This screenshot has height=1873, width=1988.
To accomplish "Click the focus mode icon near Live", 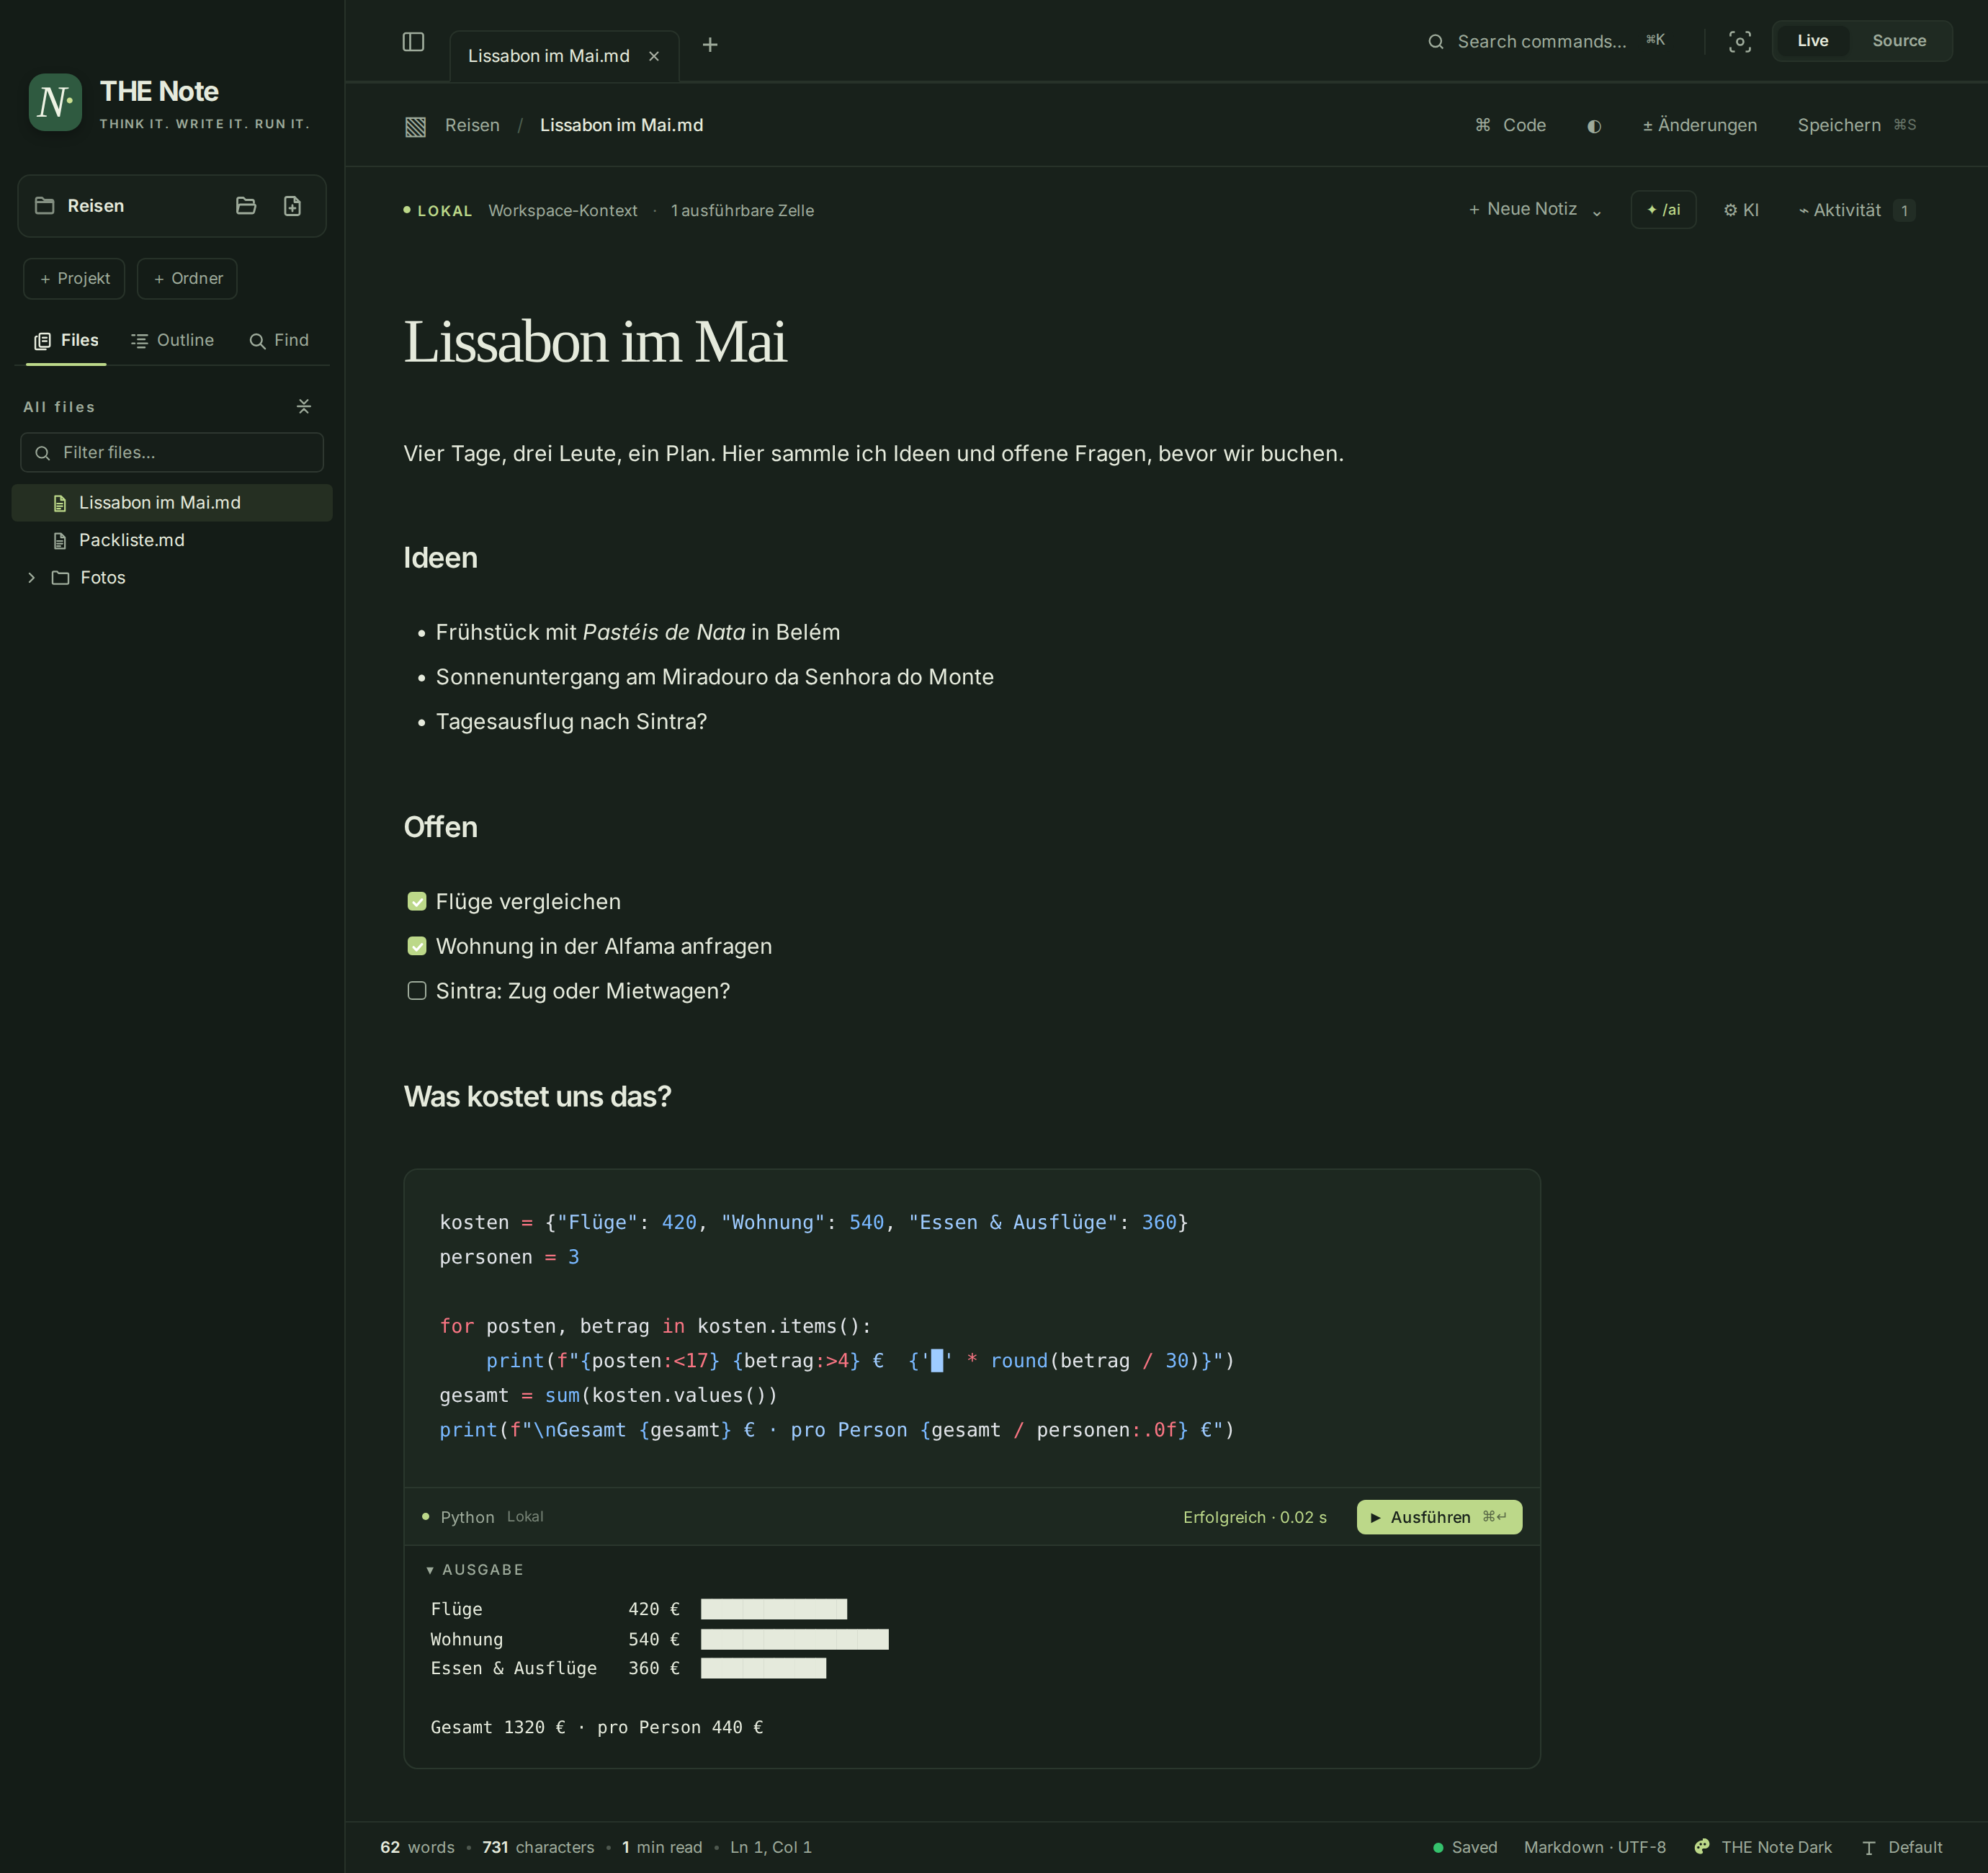I will [1740, 41].
